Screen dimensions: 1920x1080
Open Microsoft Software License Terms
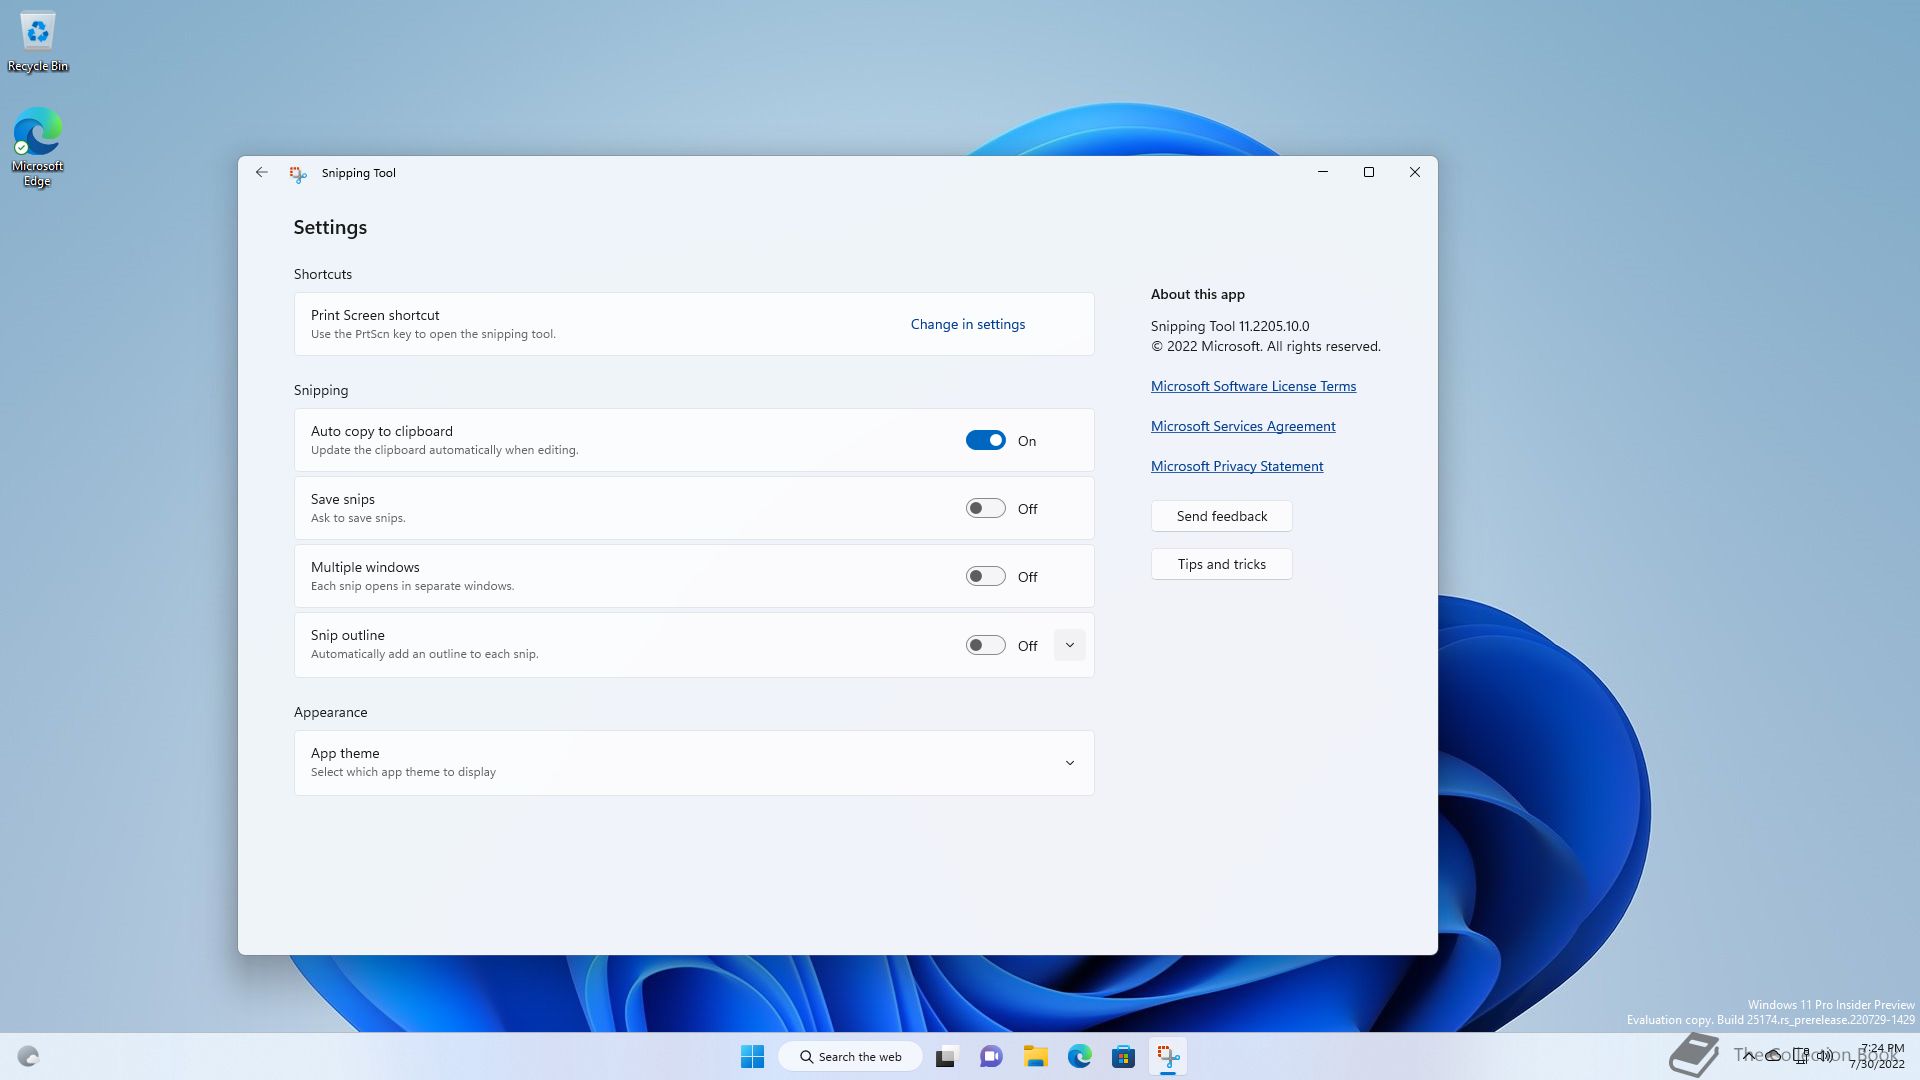coord(1253,386)
